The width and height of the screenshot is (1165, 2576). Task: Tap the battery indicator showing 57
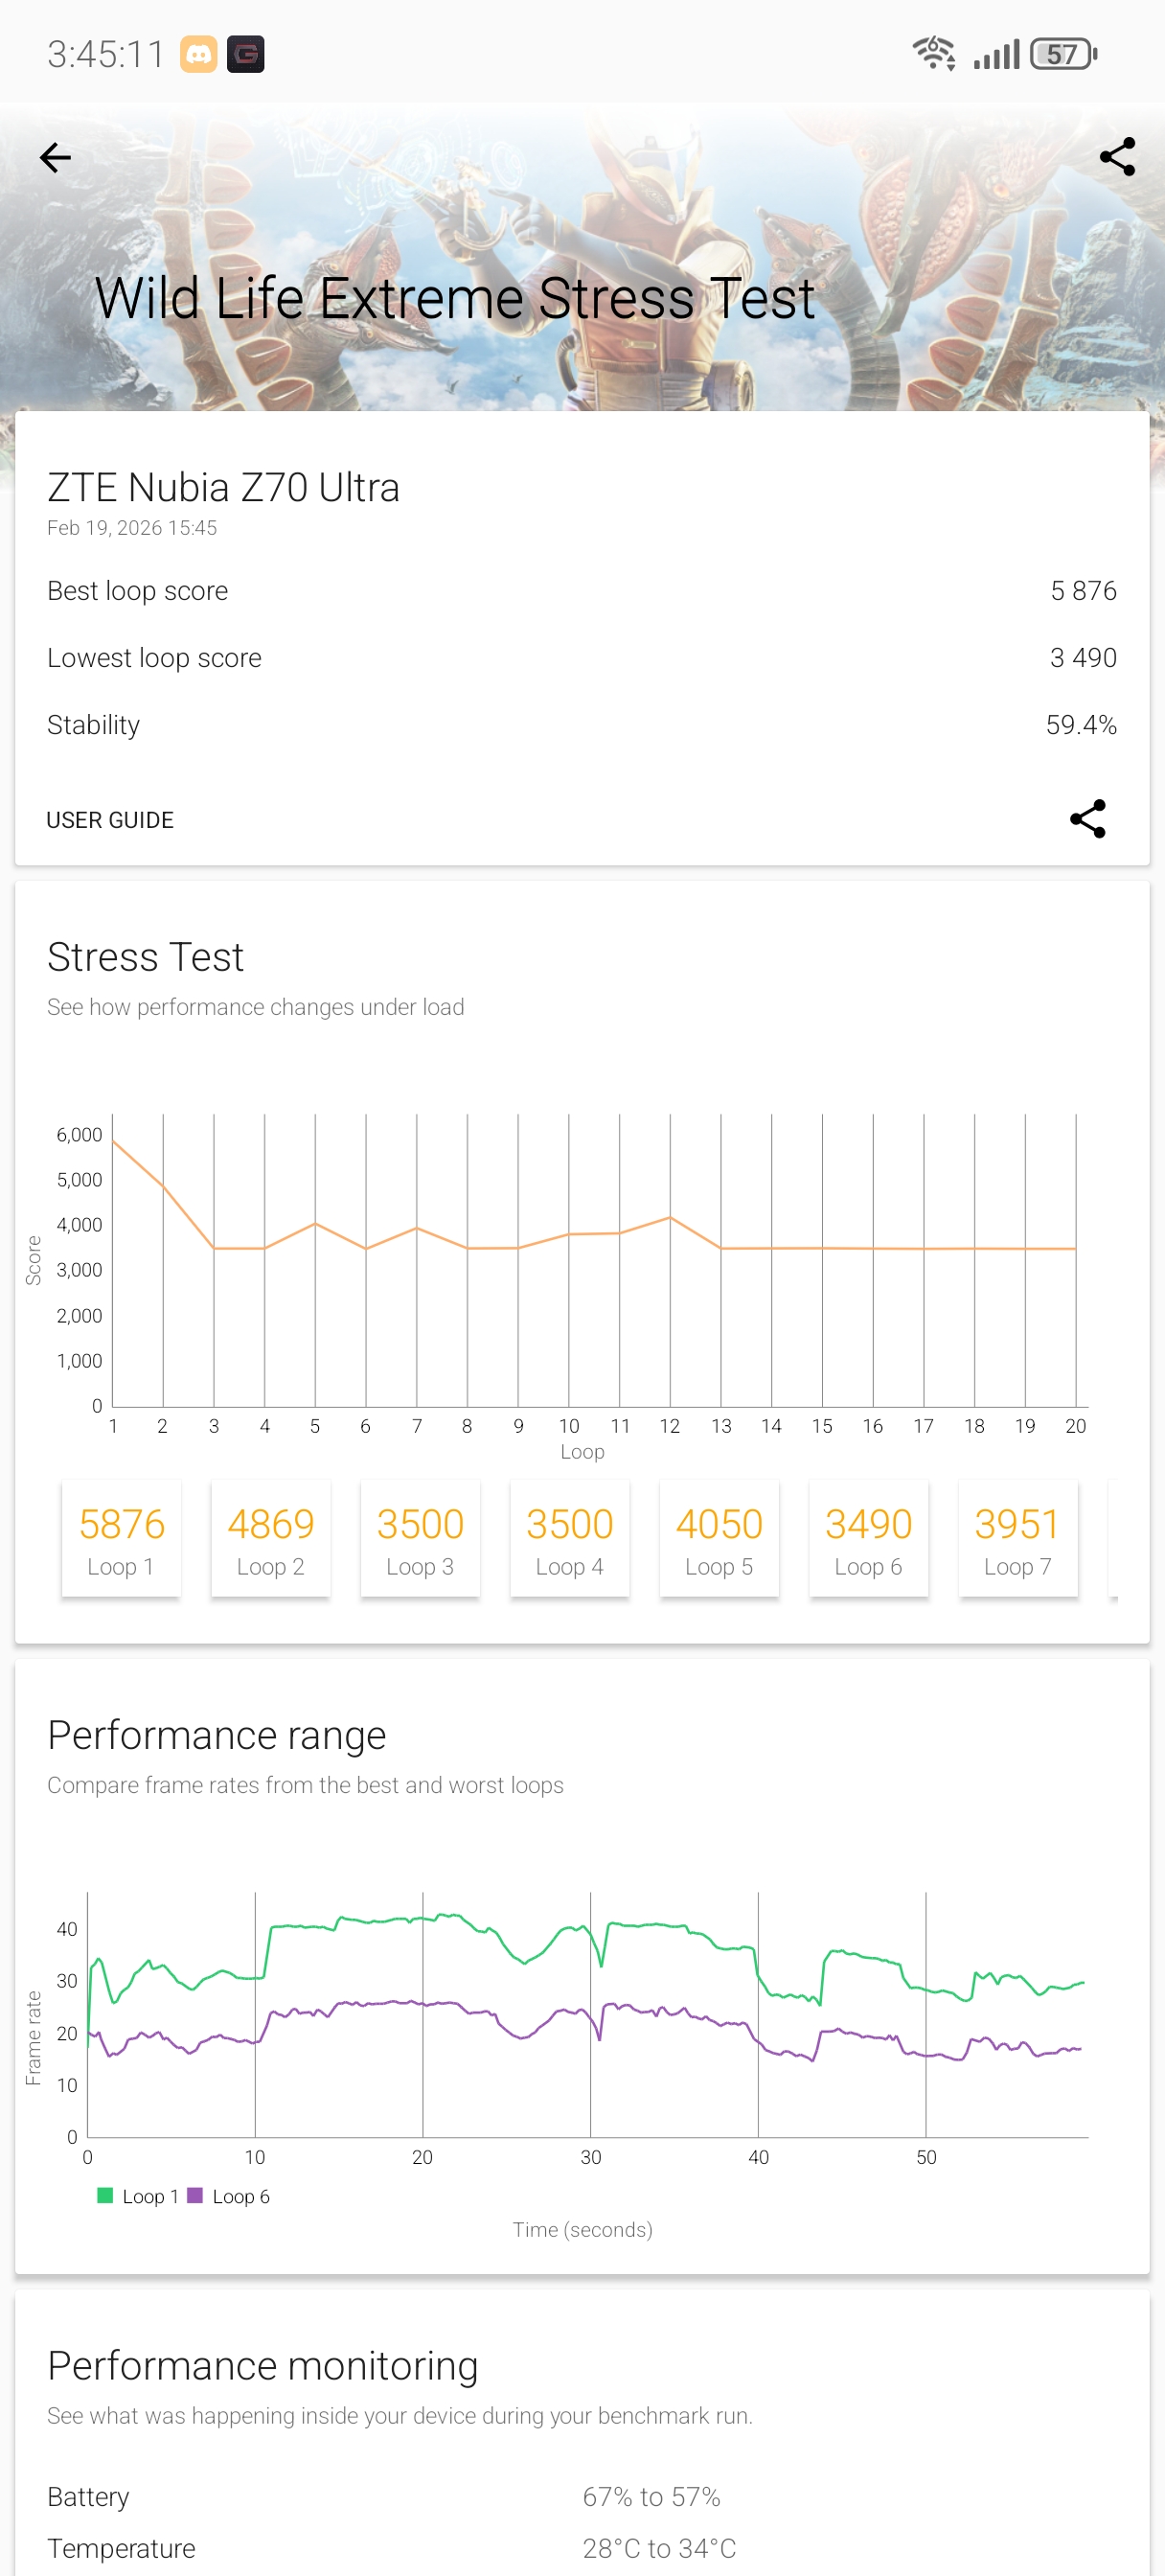(x=1064, y=54)
